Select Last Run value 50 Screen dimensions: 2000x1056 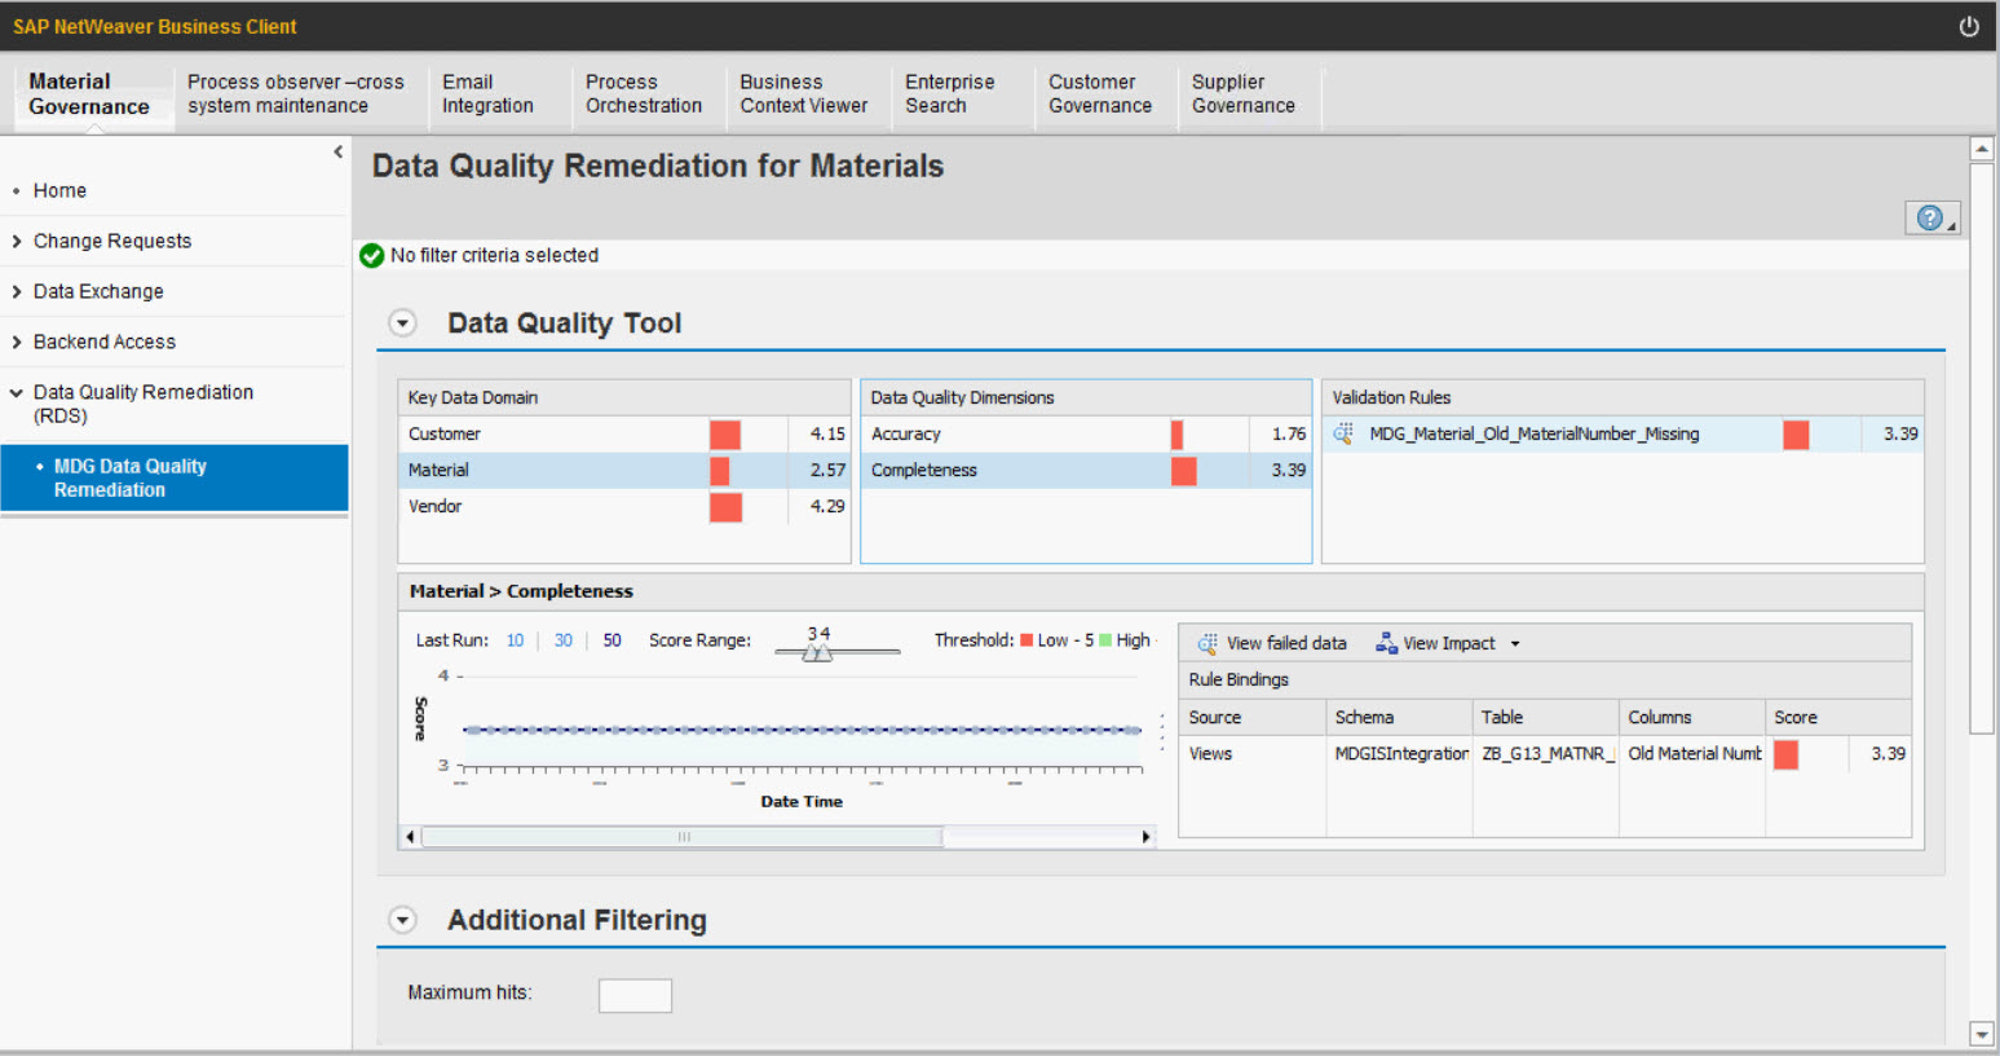click(x=611, y=640)
